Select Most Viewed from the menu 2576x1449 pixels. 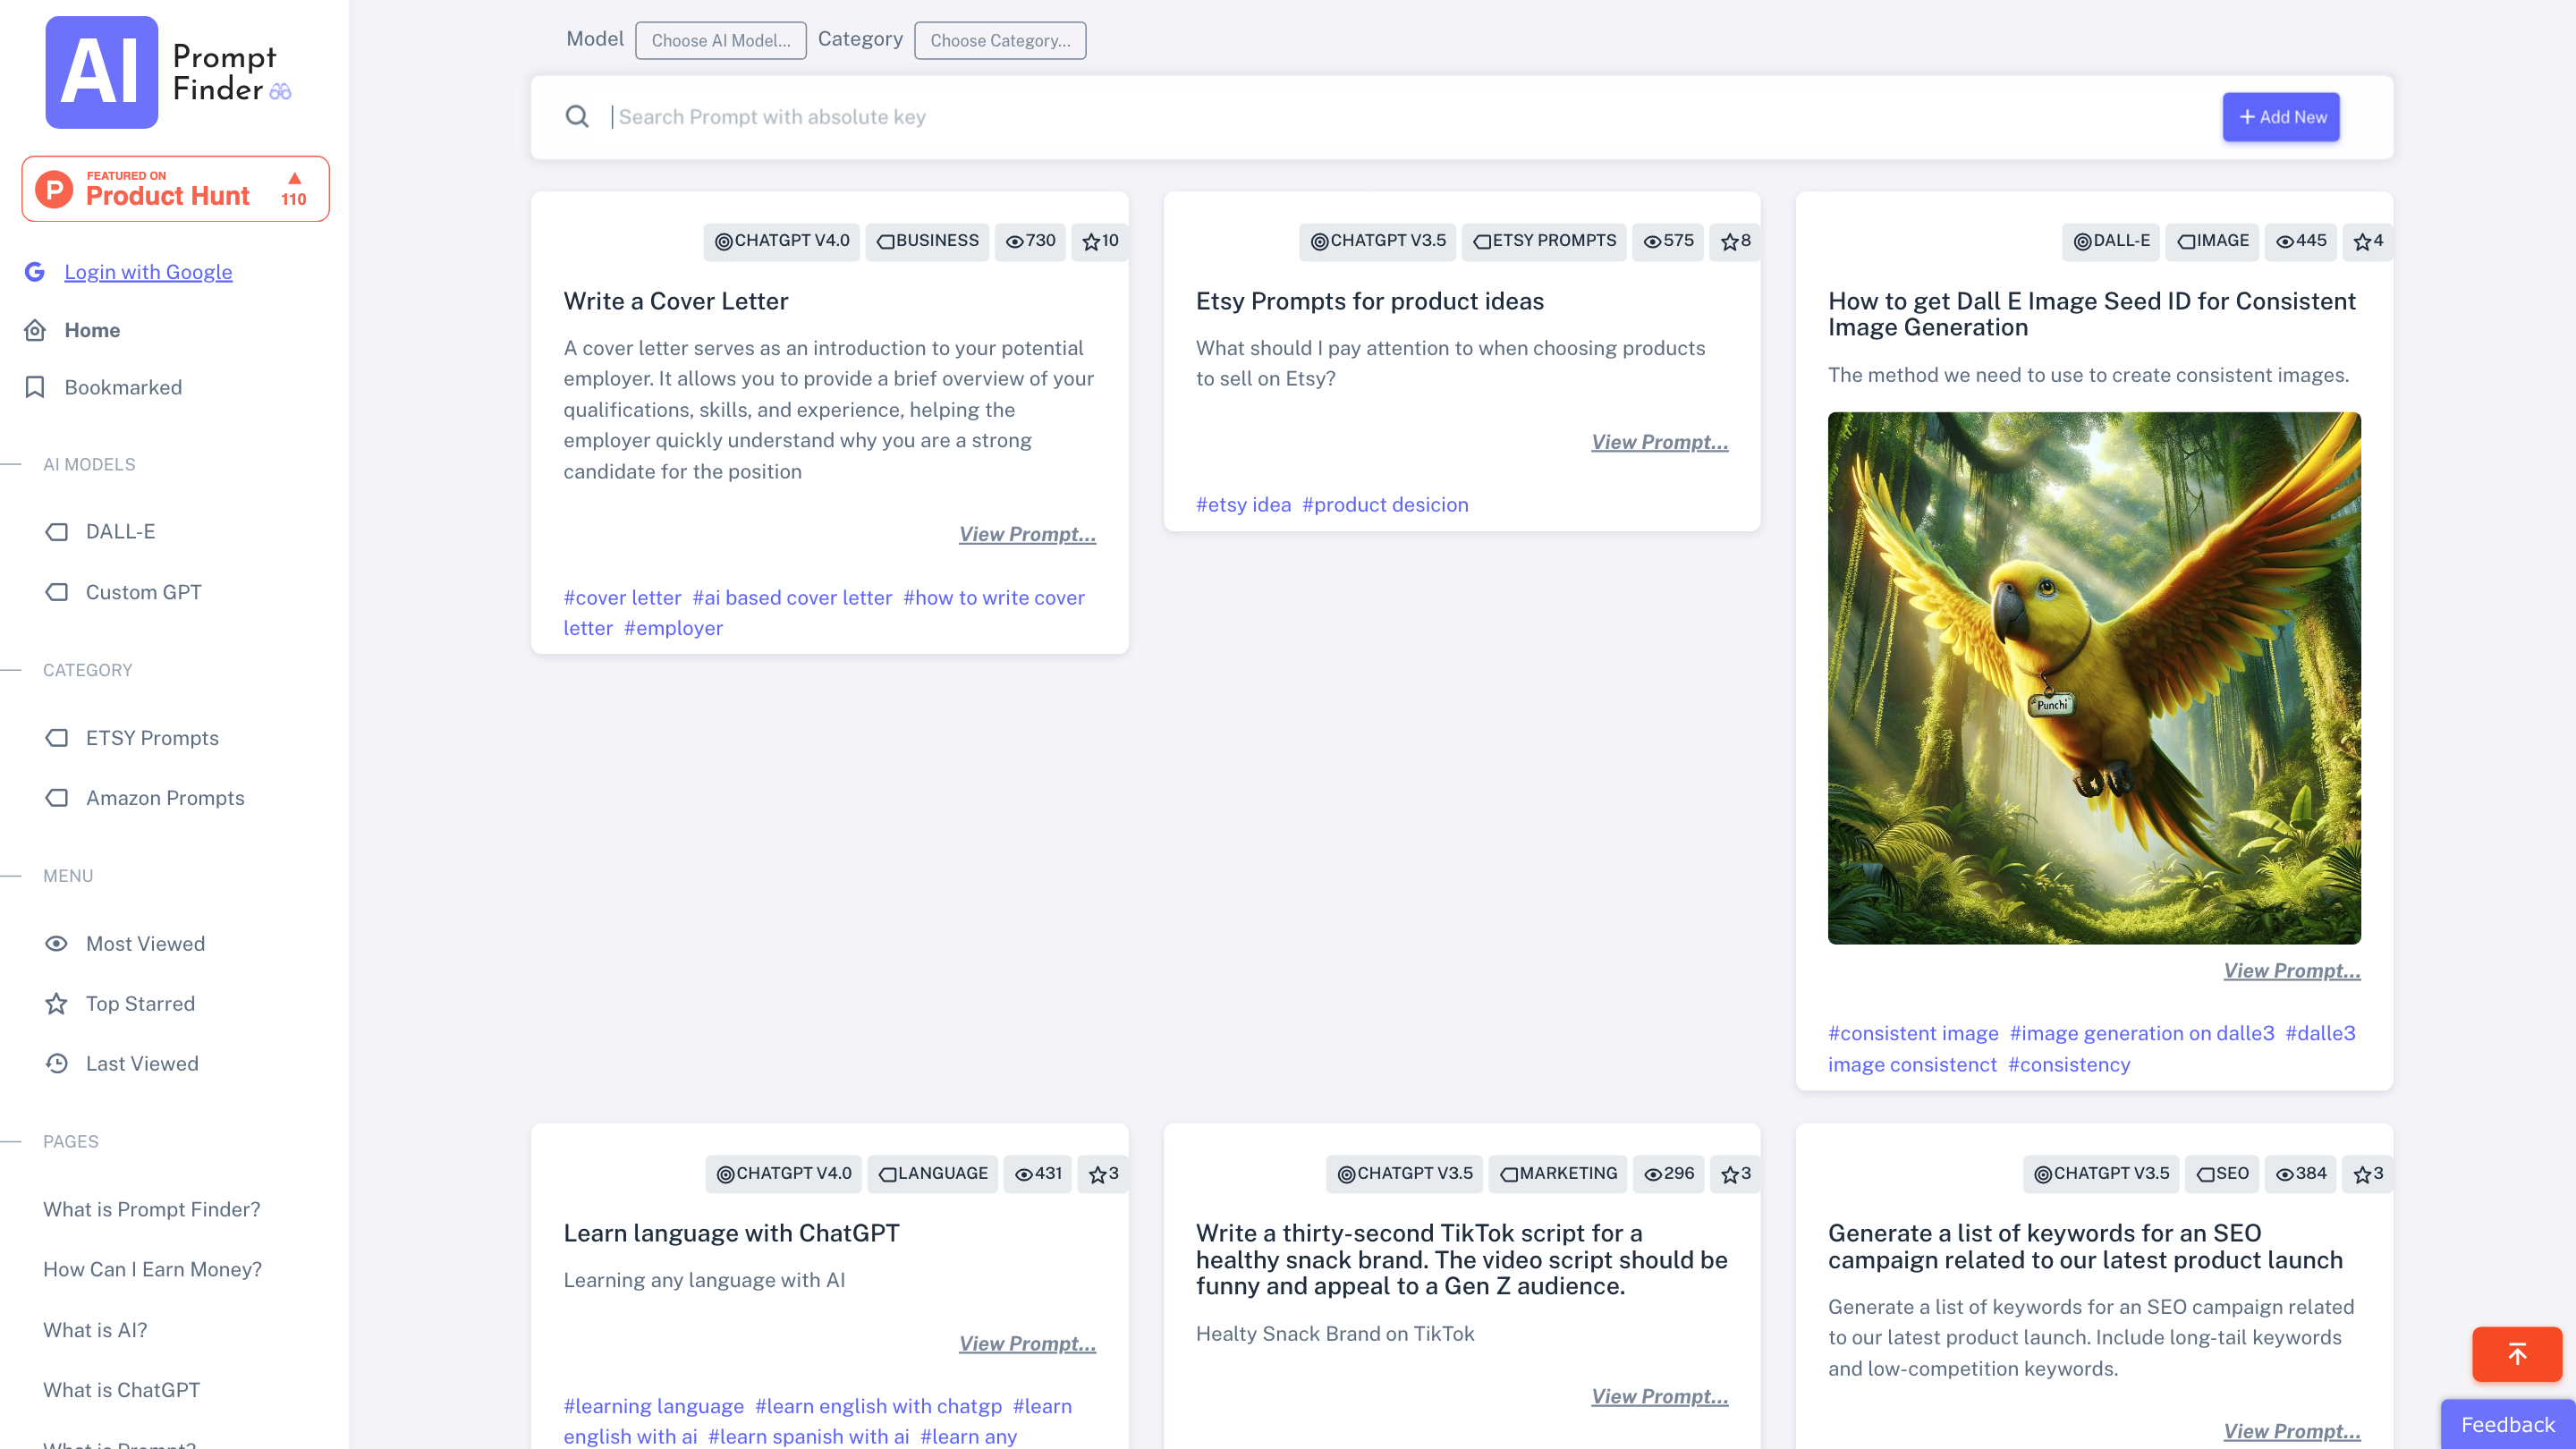coord(145,943)
